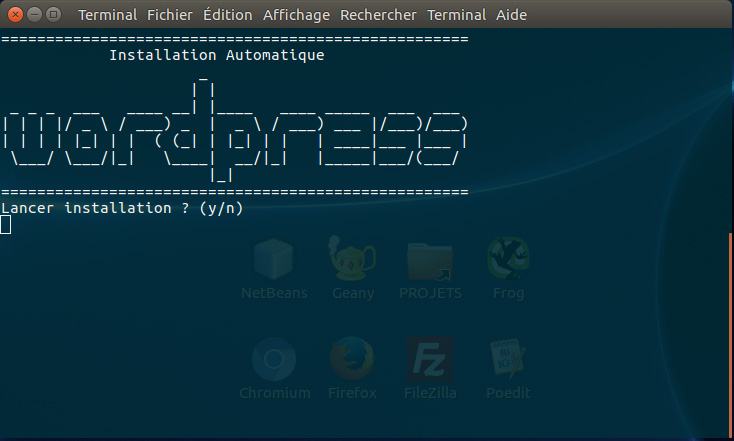This screenshot has width=734, height=441.
Task: Click the PROJETS folder shortcut icon
Action: pos(430,261)
